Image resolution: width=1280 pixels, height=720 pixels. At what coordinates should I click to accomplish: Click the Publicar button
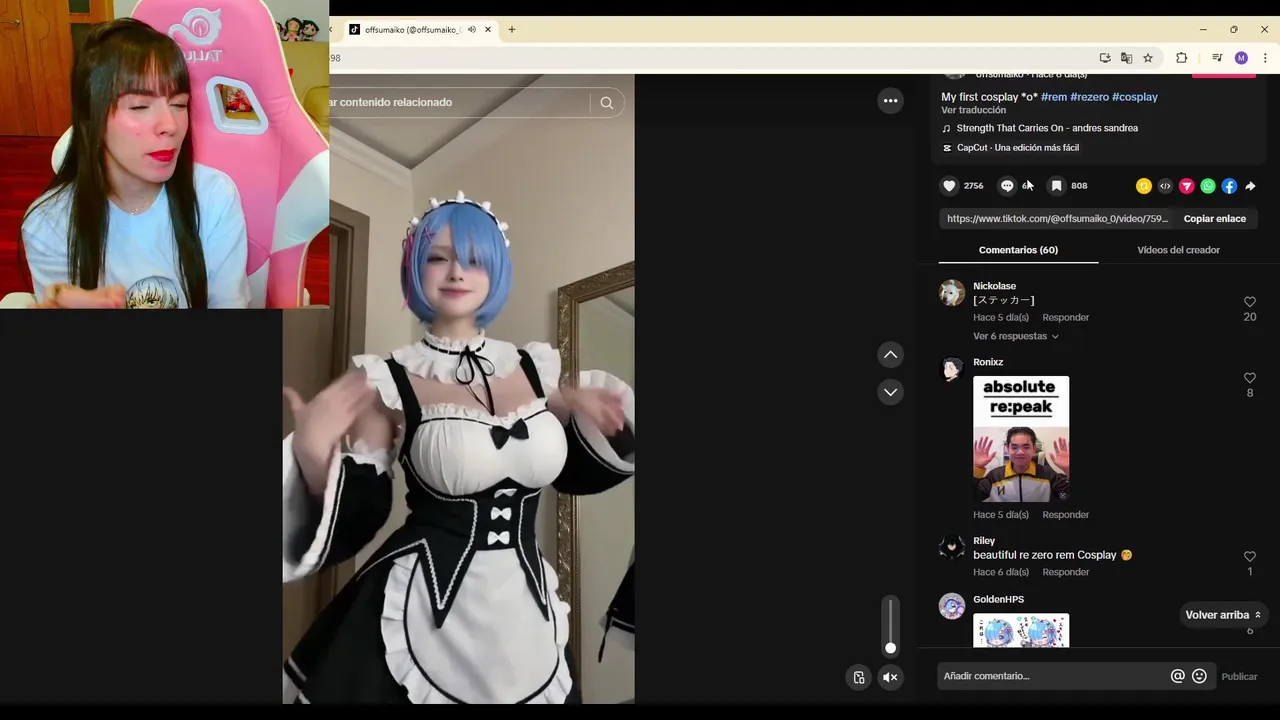tap(1239, 677)
